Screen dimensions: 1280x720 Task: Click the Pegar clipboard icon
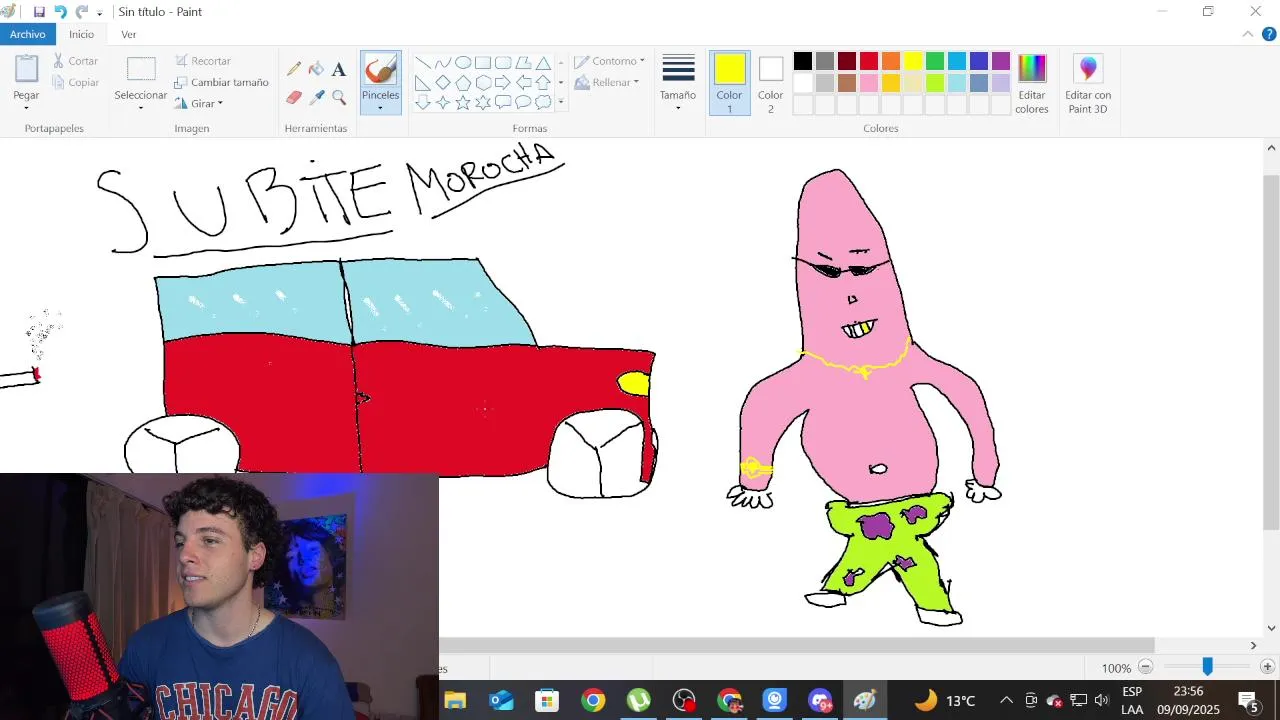tap(27, 69)
